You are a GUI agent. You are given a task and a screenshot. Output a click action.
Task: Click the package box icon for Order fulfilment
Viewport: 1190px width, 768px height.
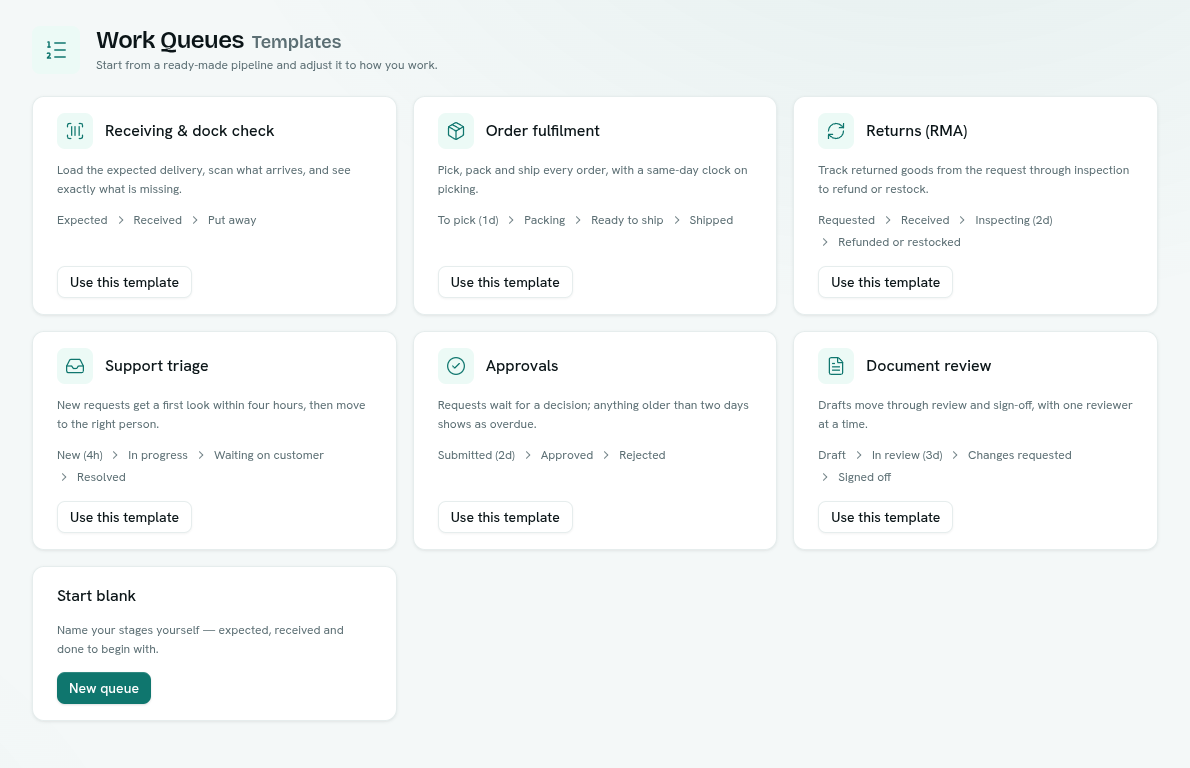pyautogui.click(x=456, y=131)
